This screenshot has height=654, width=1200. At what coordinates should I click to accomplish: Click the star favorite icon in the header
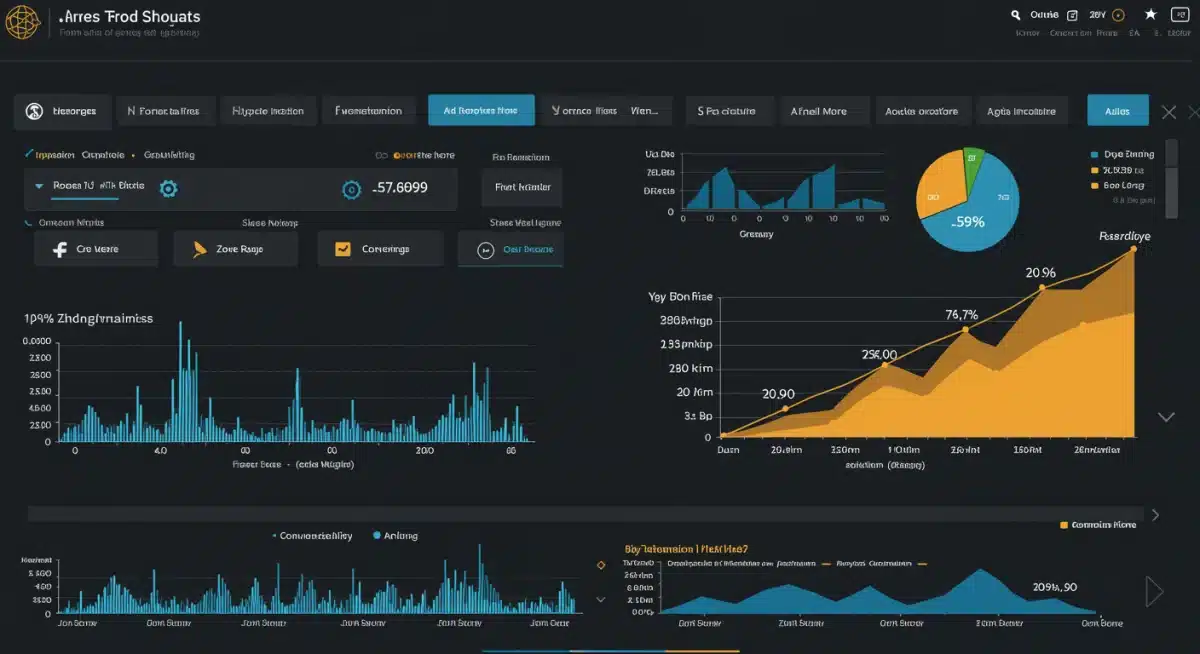[1150, 15]
